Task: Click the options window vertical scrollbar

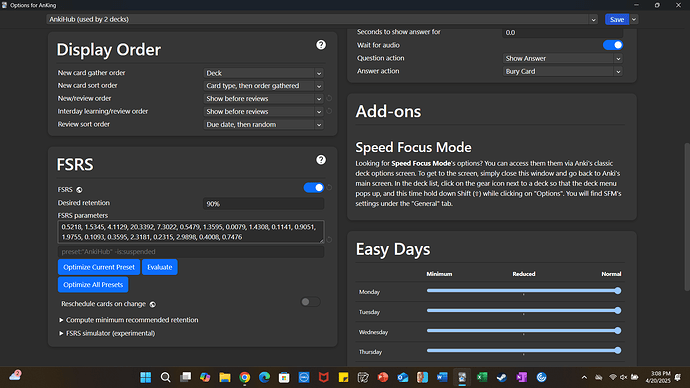Action: coord(687,216)
